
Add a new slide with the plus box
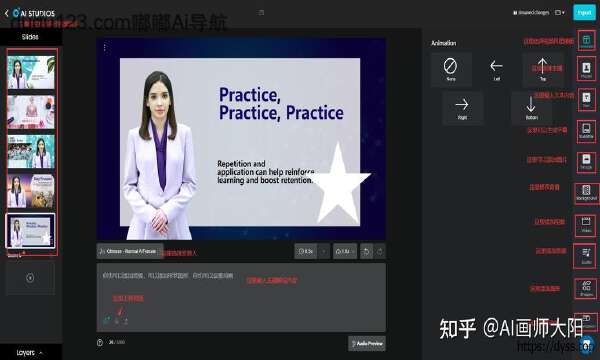pos(30,278)
